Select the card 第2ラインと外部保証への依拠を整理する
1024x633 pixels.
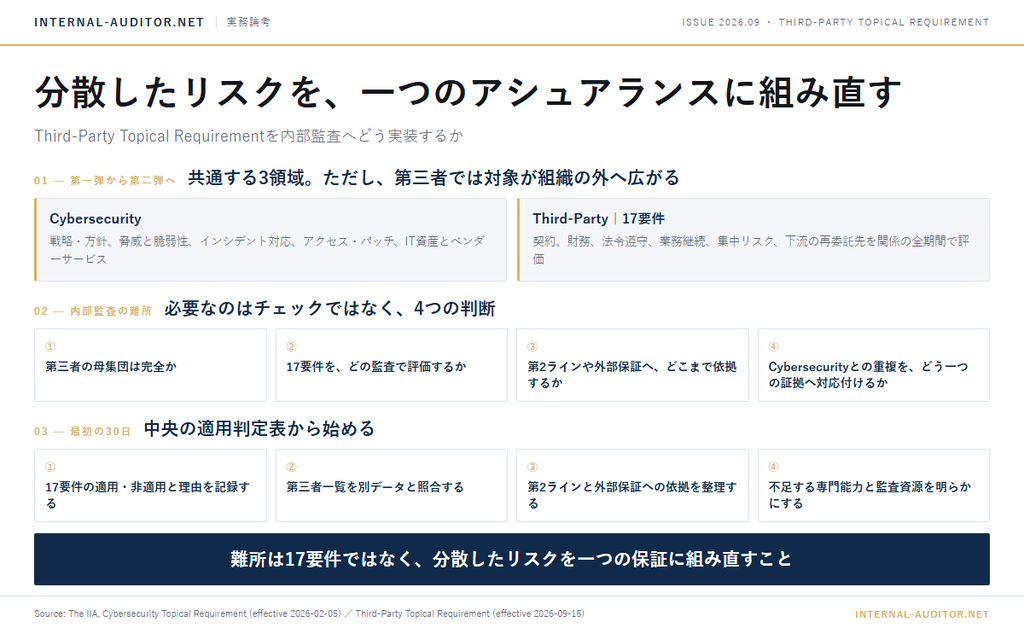point(632,485)
